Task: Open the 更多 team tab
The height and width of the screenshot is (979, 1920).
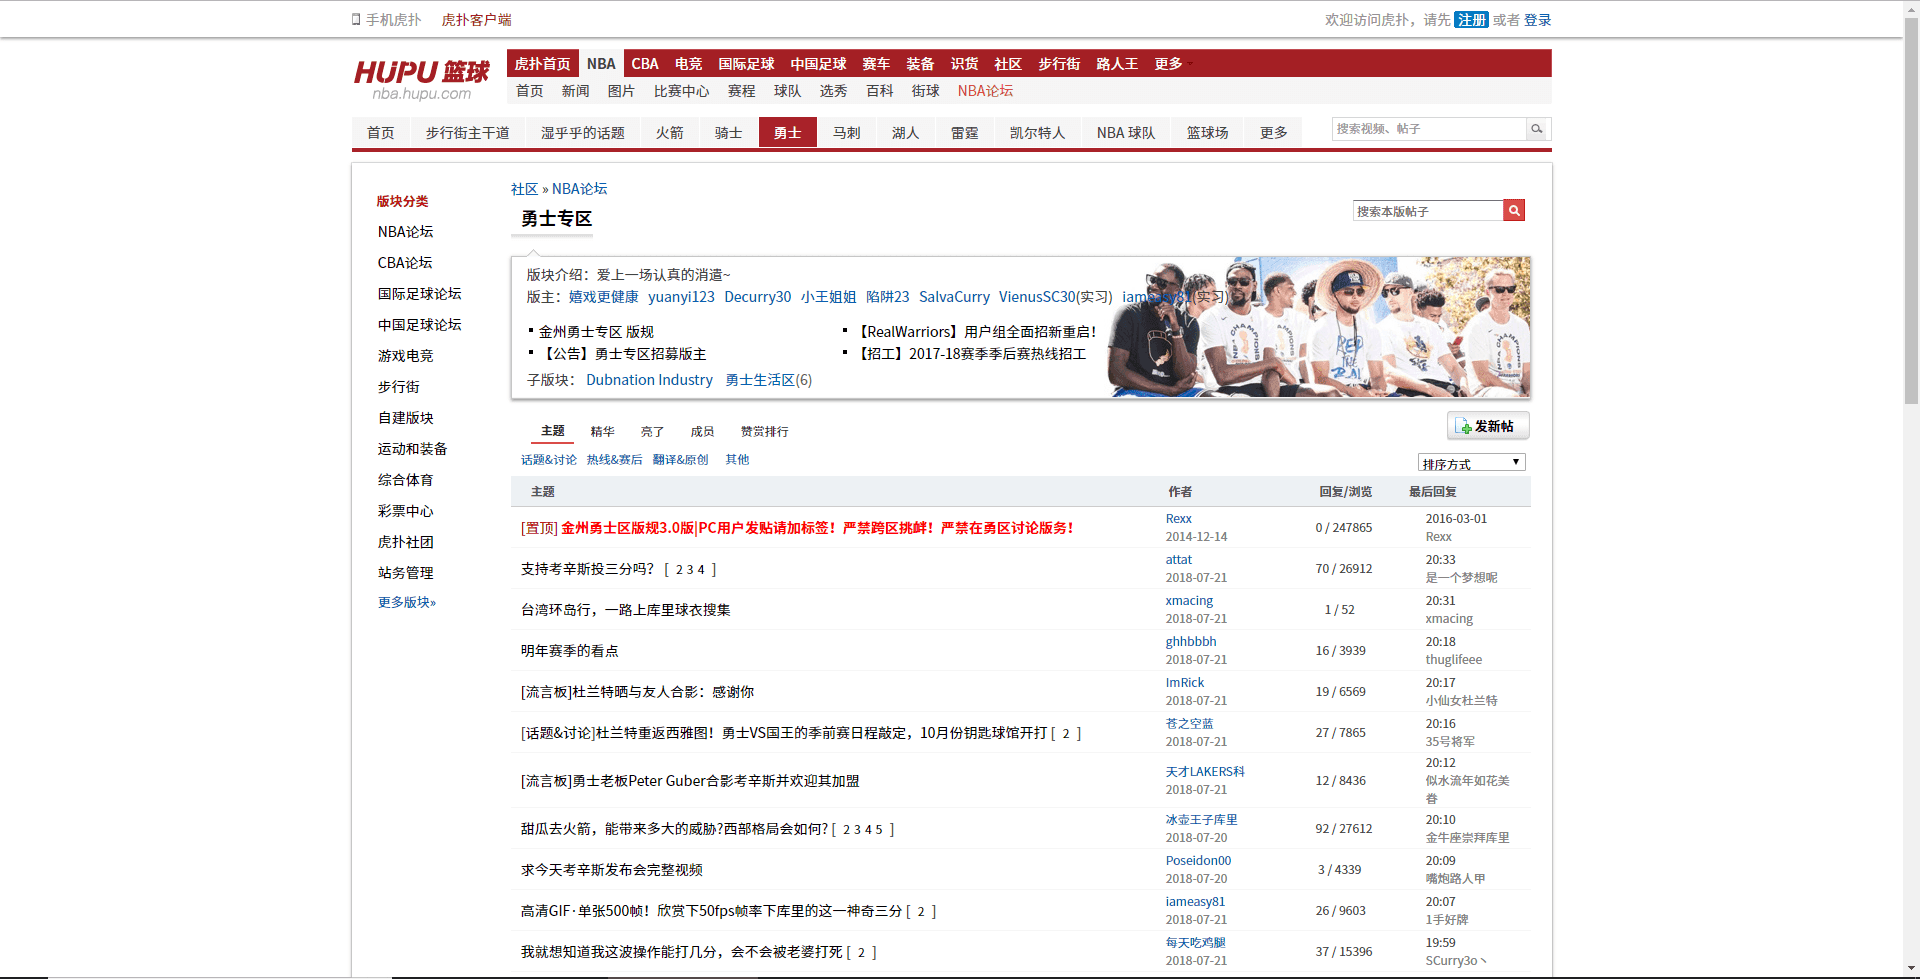Action: [x=1273, y=133]
